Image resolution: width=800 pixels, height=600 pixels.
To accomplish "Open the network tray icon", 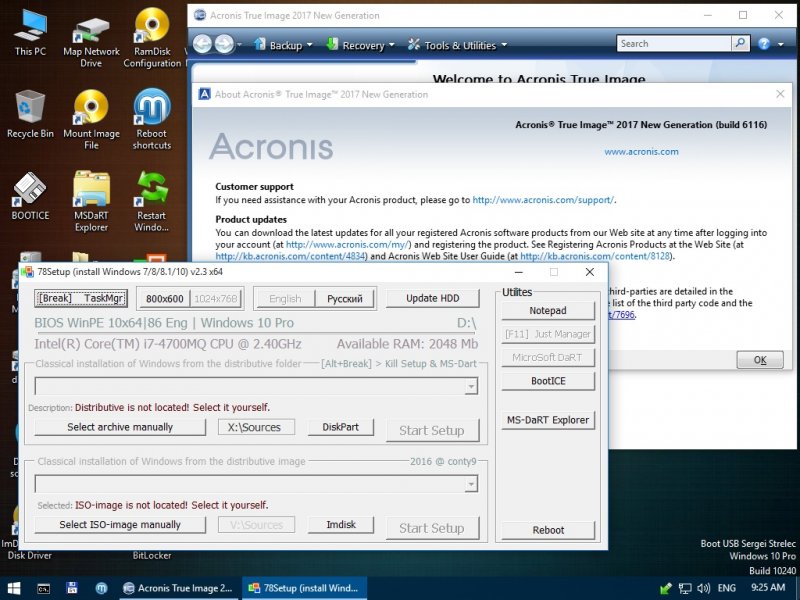I will click(685, 588).
